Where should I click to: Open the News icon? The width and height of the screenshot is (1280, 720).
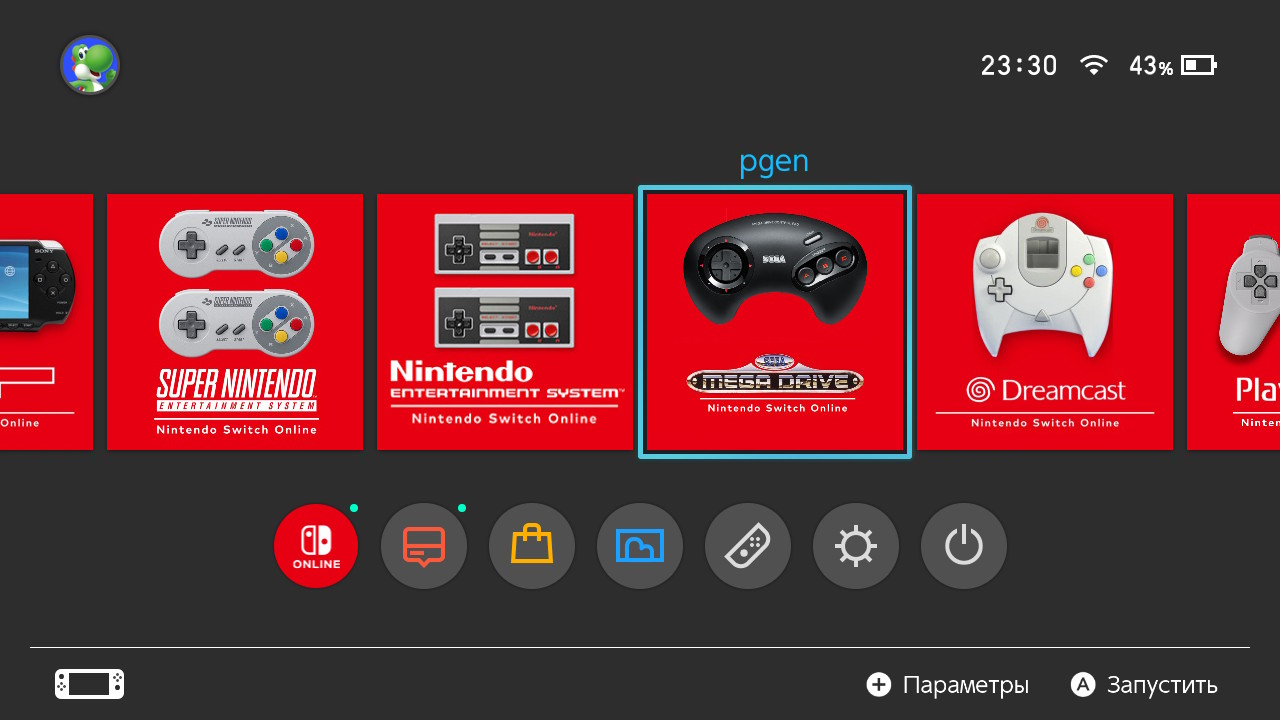[x=424, y=546]
